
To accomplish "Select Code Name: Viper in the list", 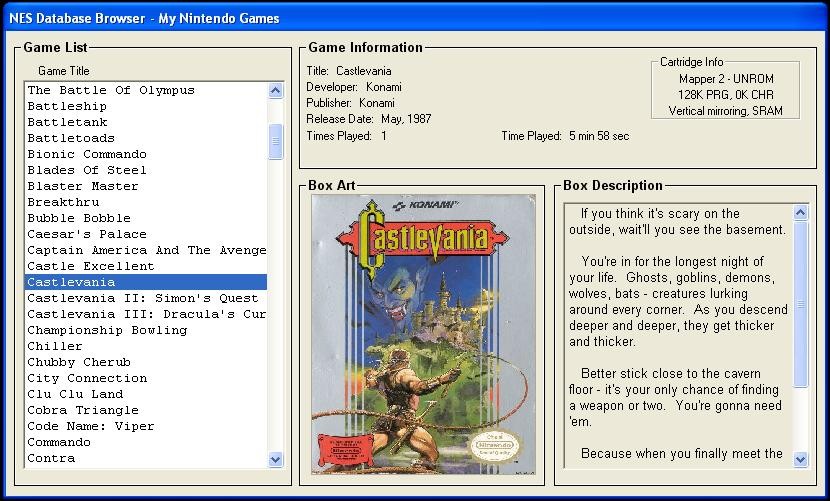I will pos(146,426).
